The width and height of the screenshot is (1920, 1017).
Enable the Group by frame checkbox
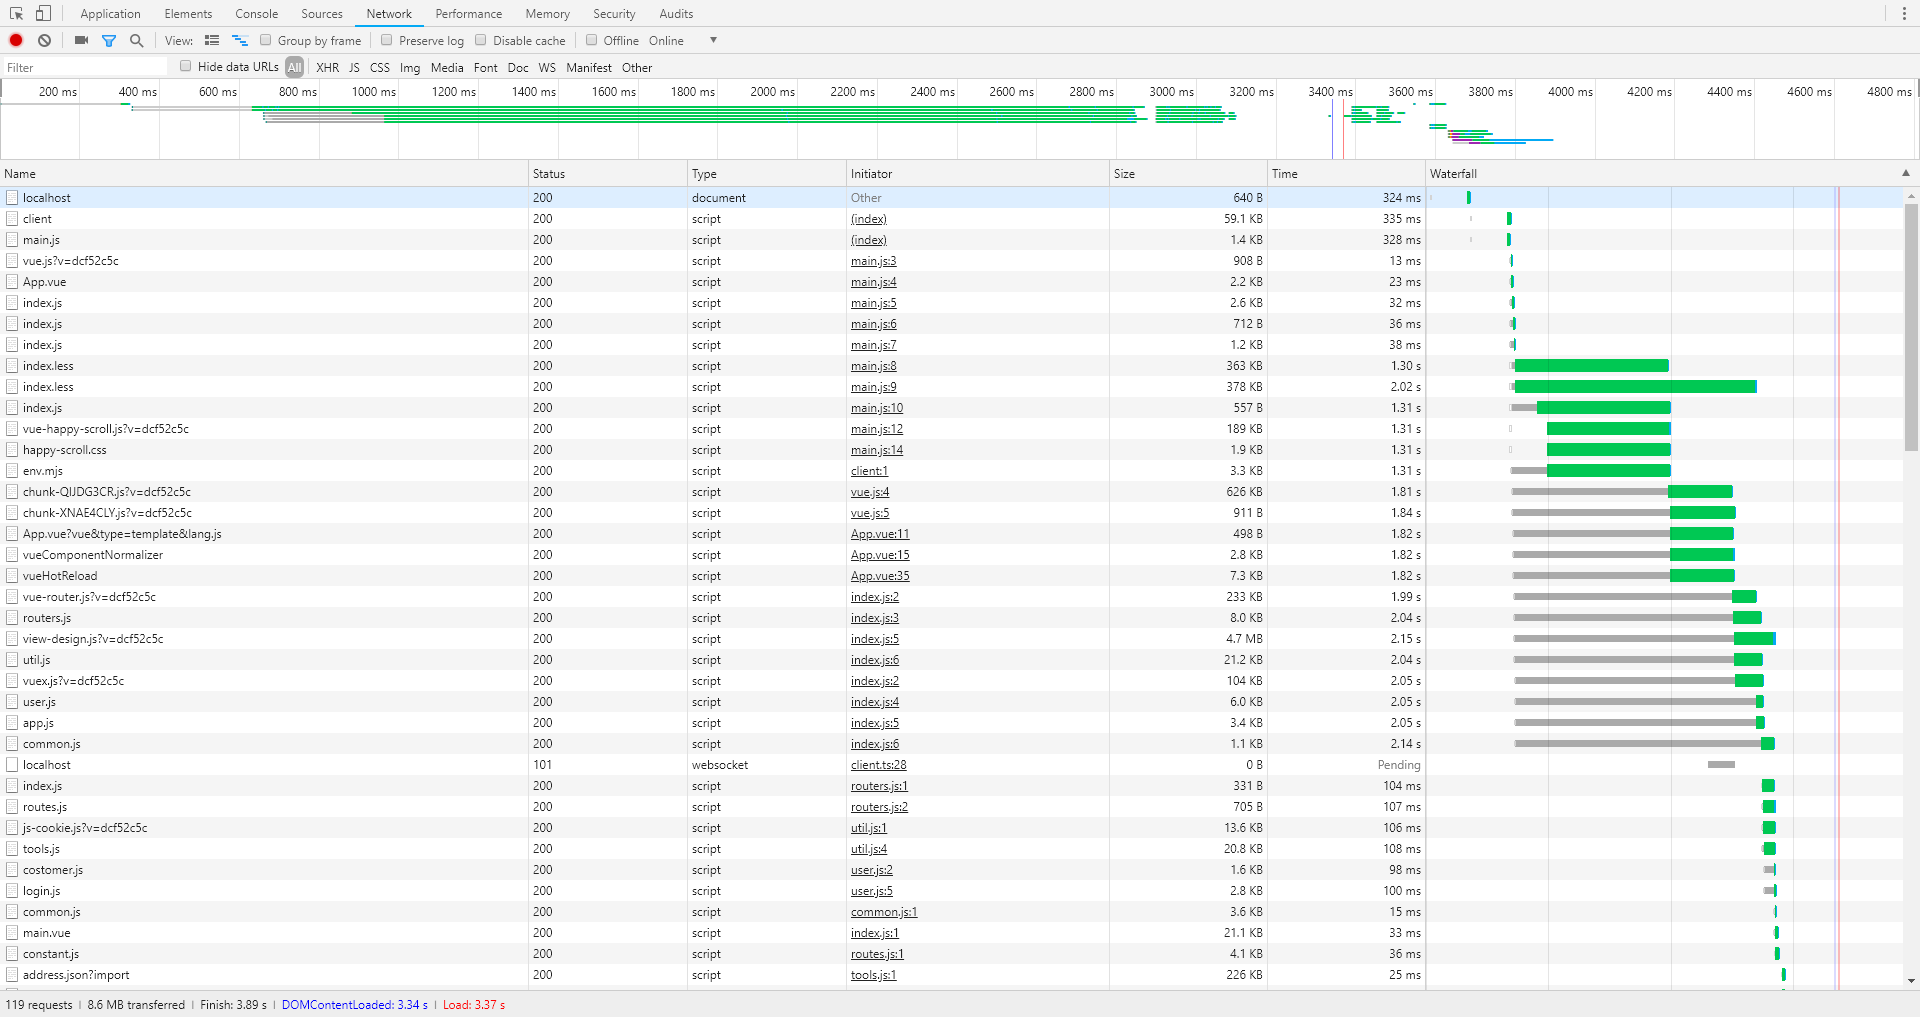(x=266, y=40)
